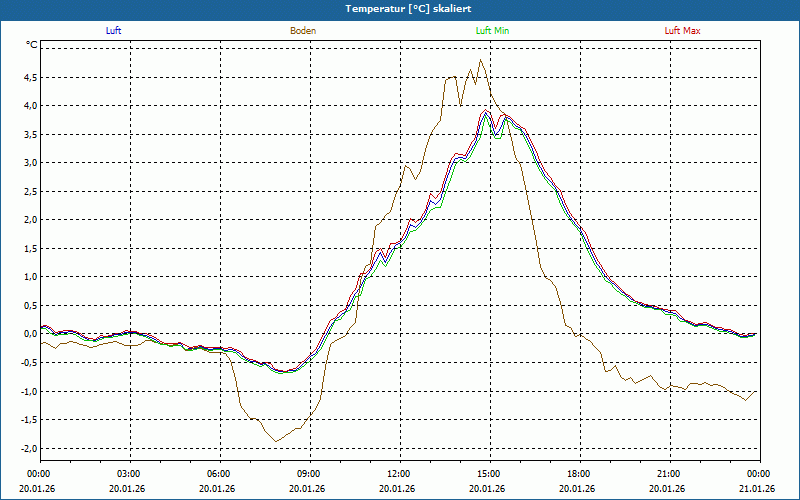Click the -2,0 y-axis value
Image resolution: width=800 pixels, height=500 pixels.
[28, 448]
